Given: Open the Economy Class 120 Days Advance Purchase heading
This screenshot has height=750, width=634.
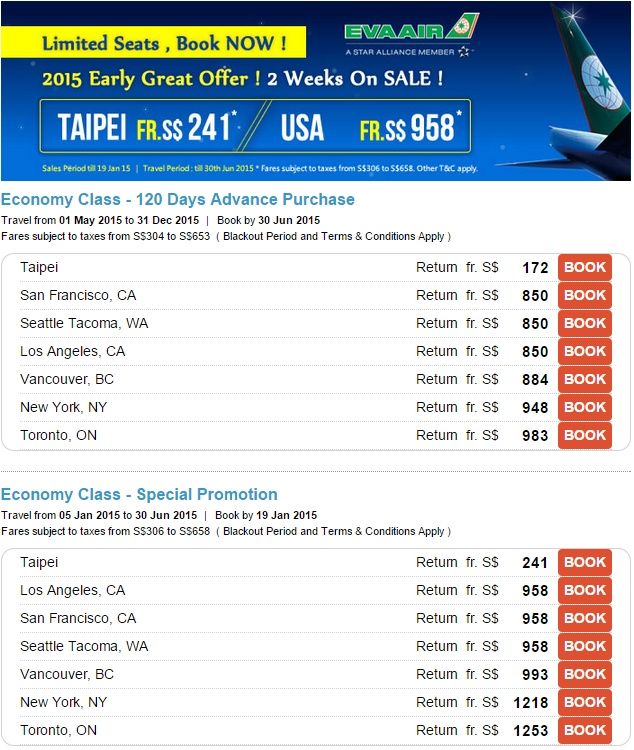Looking at the screenshot, I should click(178, 199).
